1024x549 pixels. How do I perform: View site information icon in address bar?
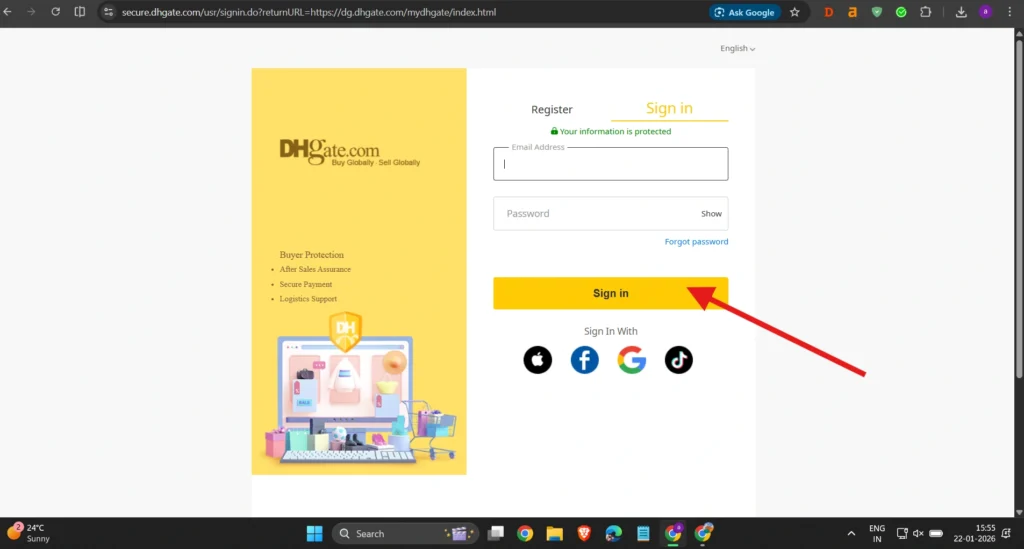[x=108, y=12]
